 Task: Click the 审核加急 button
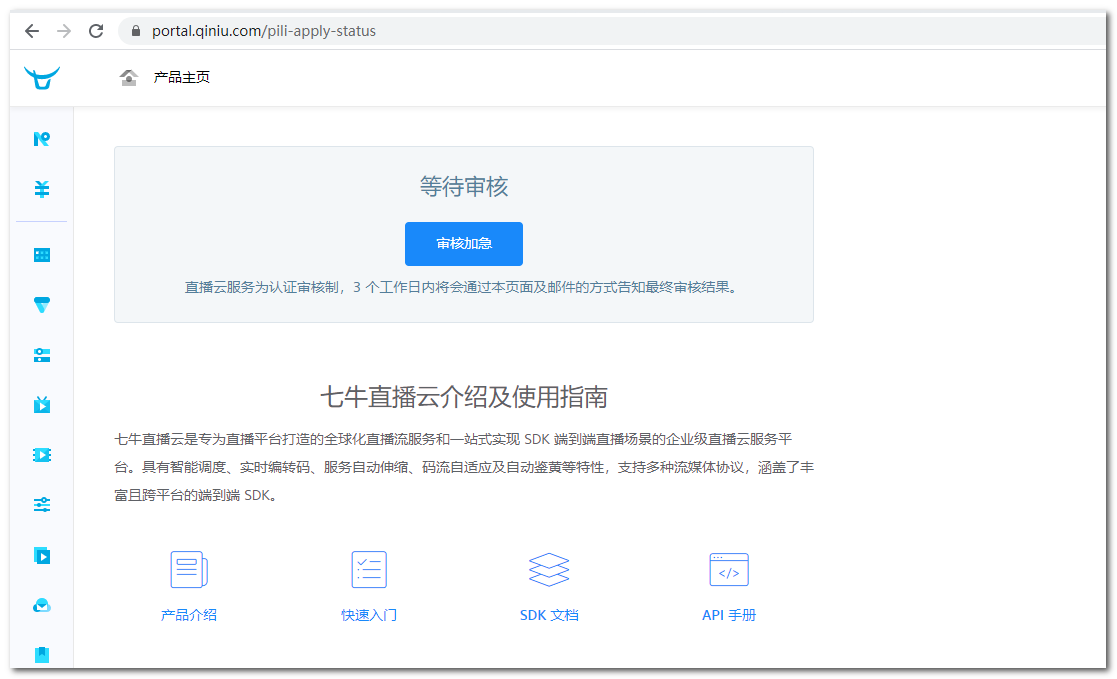point(464,244)
